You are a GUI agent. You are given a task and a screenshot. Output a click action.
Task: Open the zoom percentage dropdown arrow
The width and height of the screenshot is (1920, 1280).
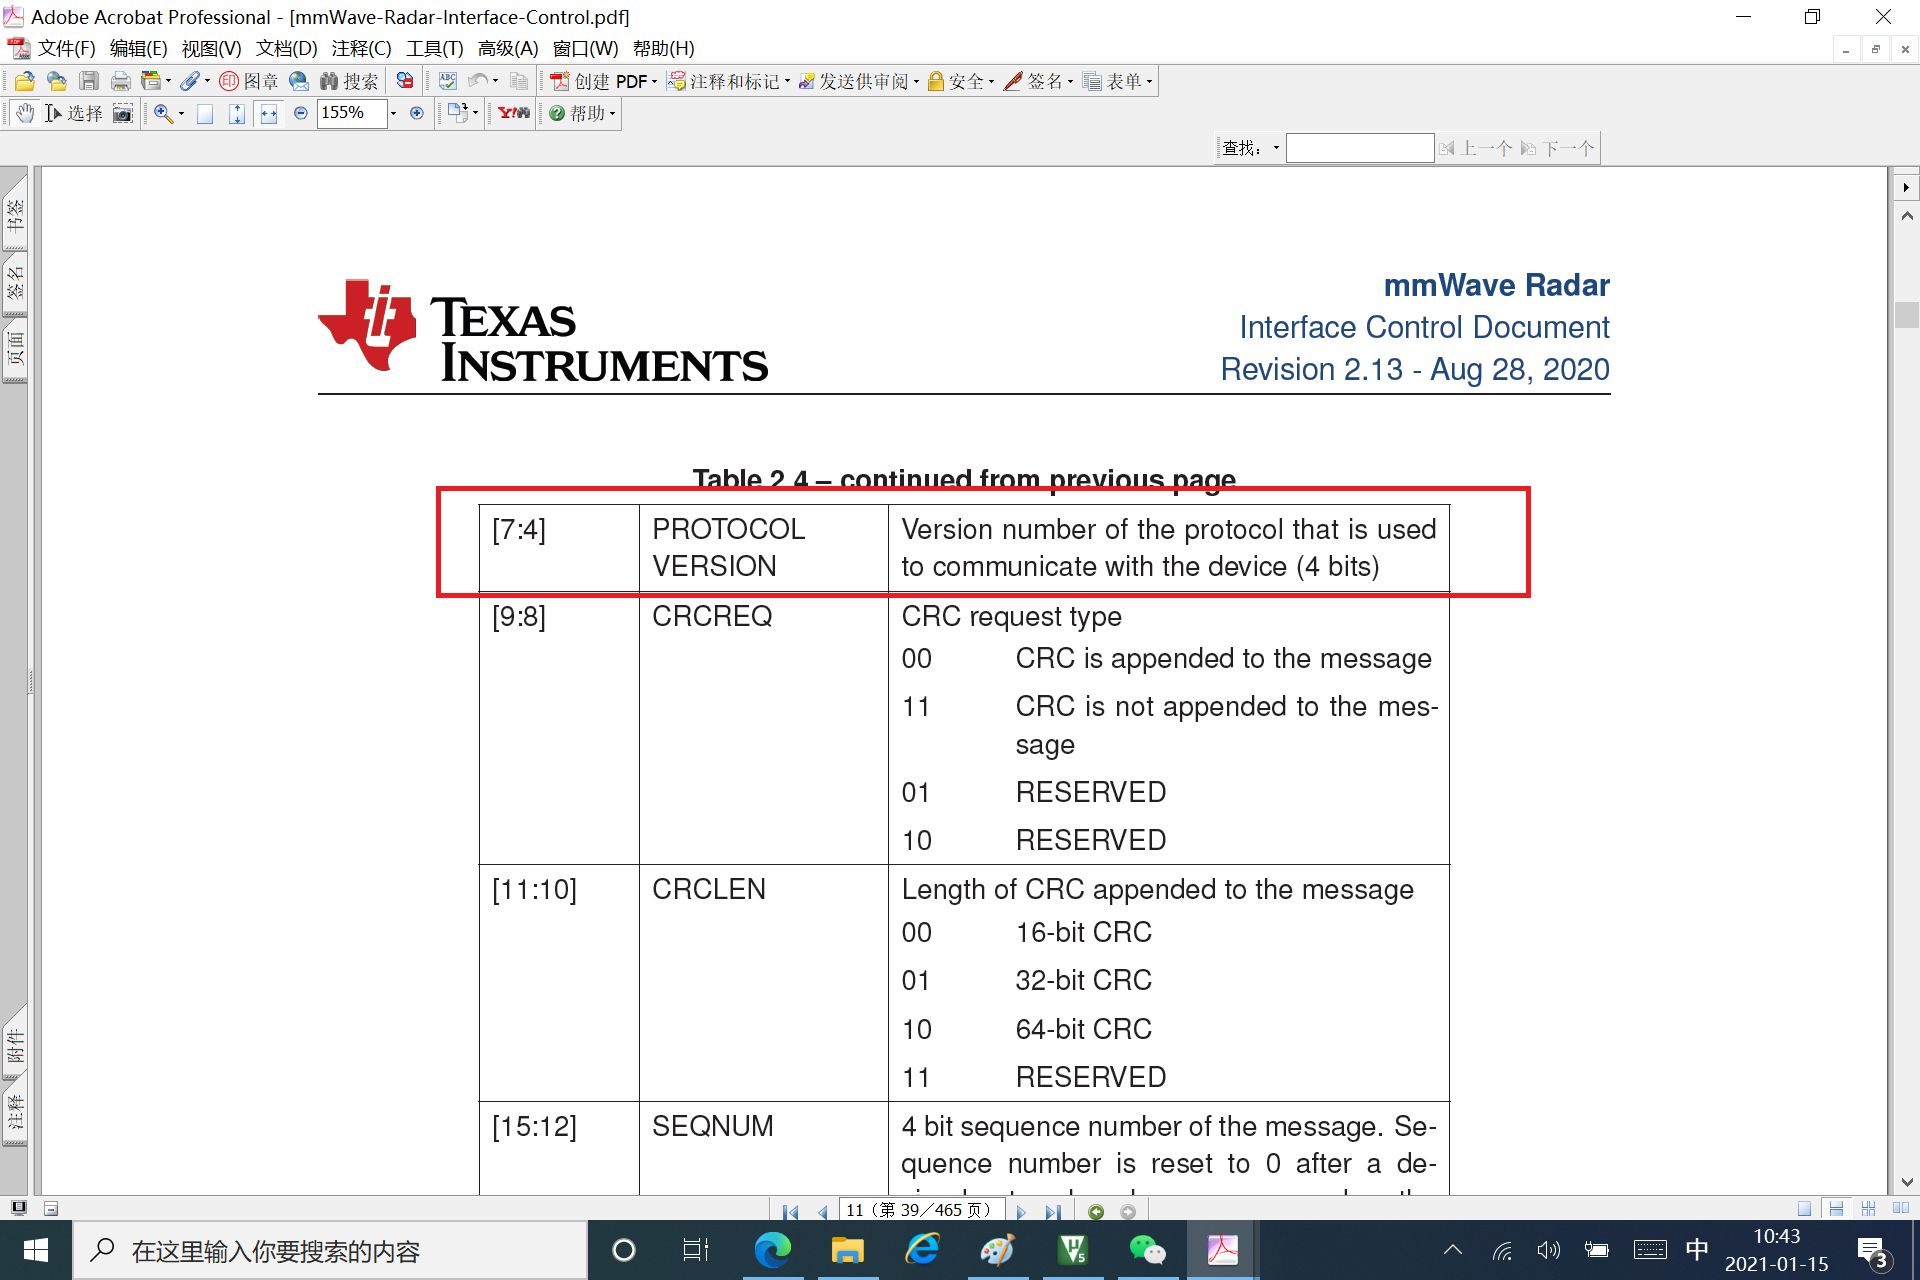[x=393, y=113]
